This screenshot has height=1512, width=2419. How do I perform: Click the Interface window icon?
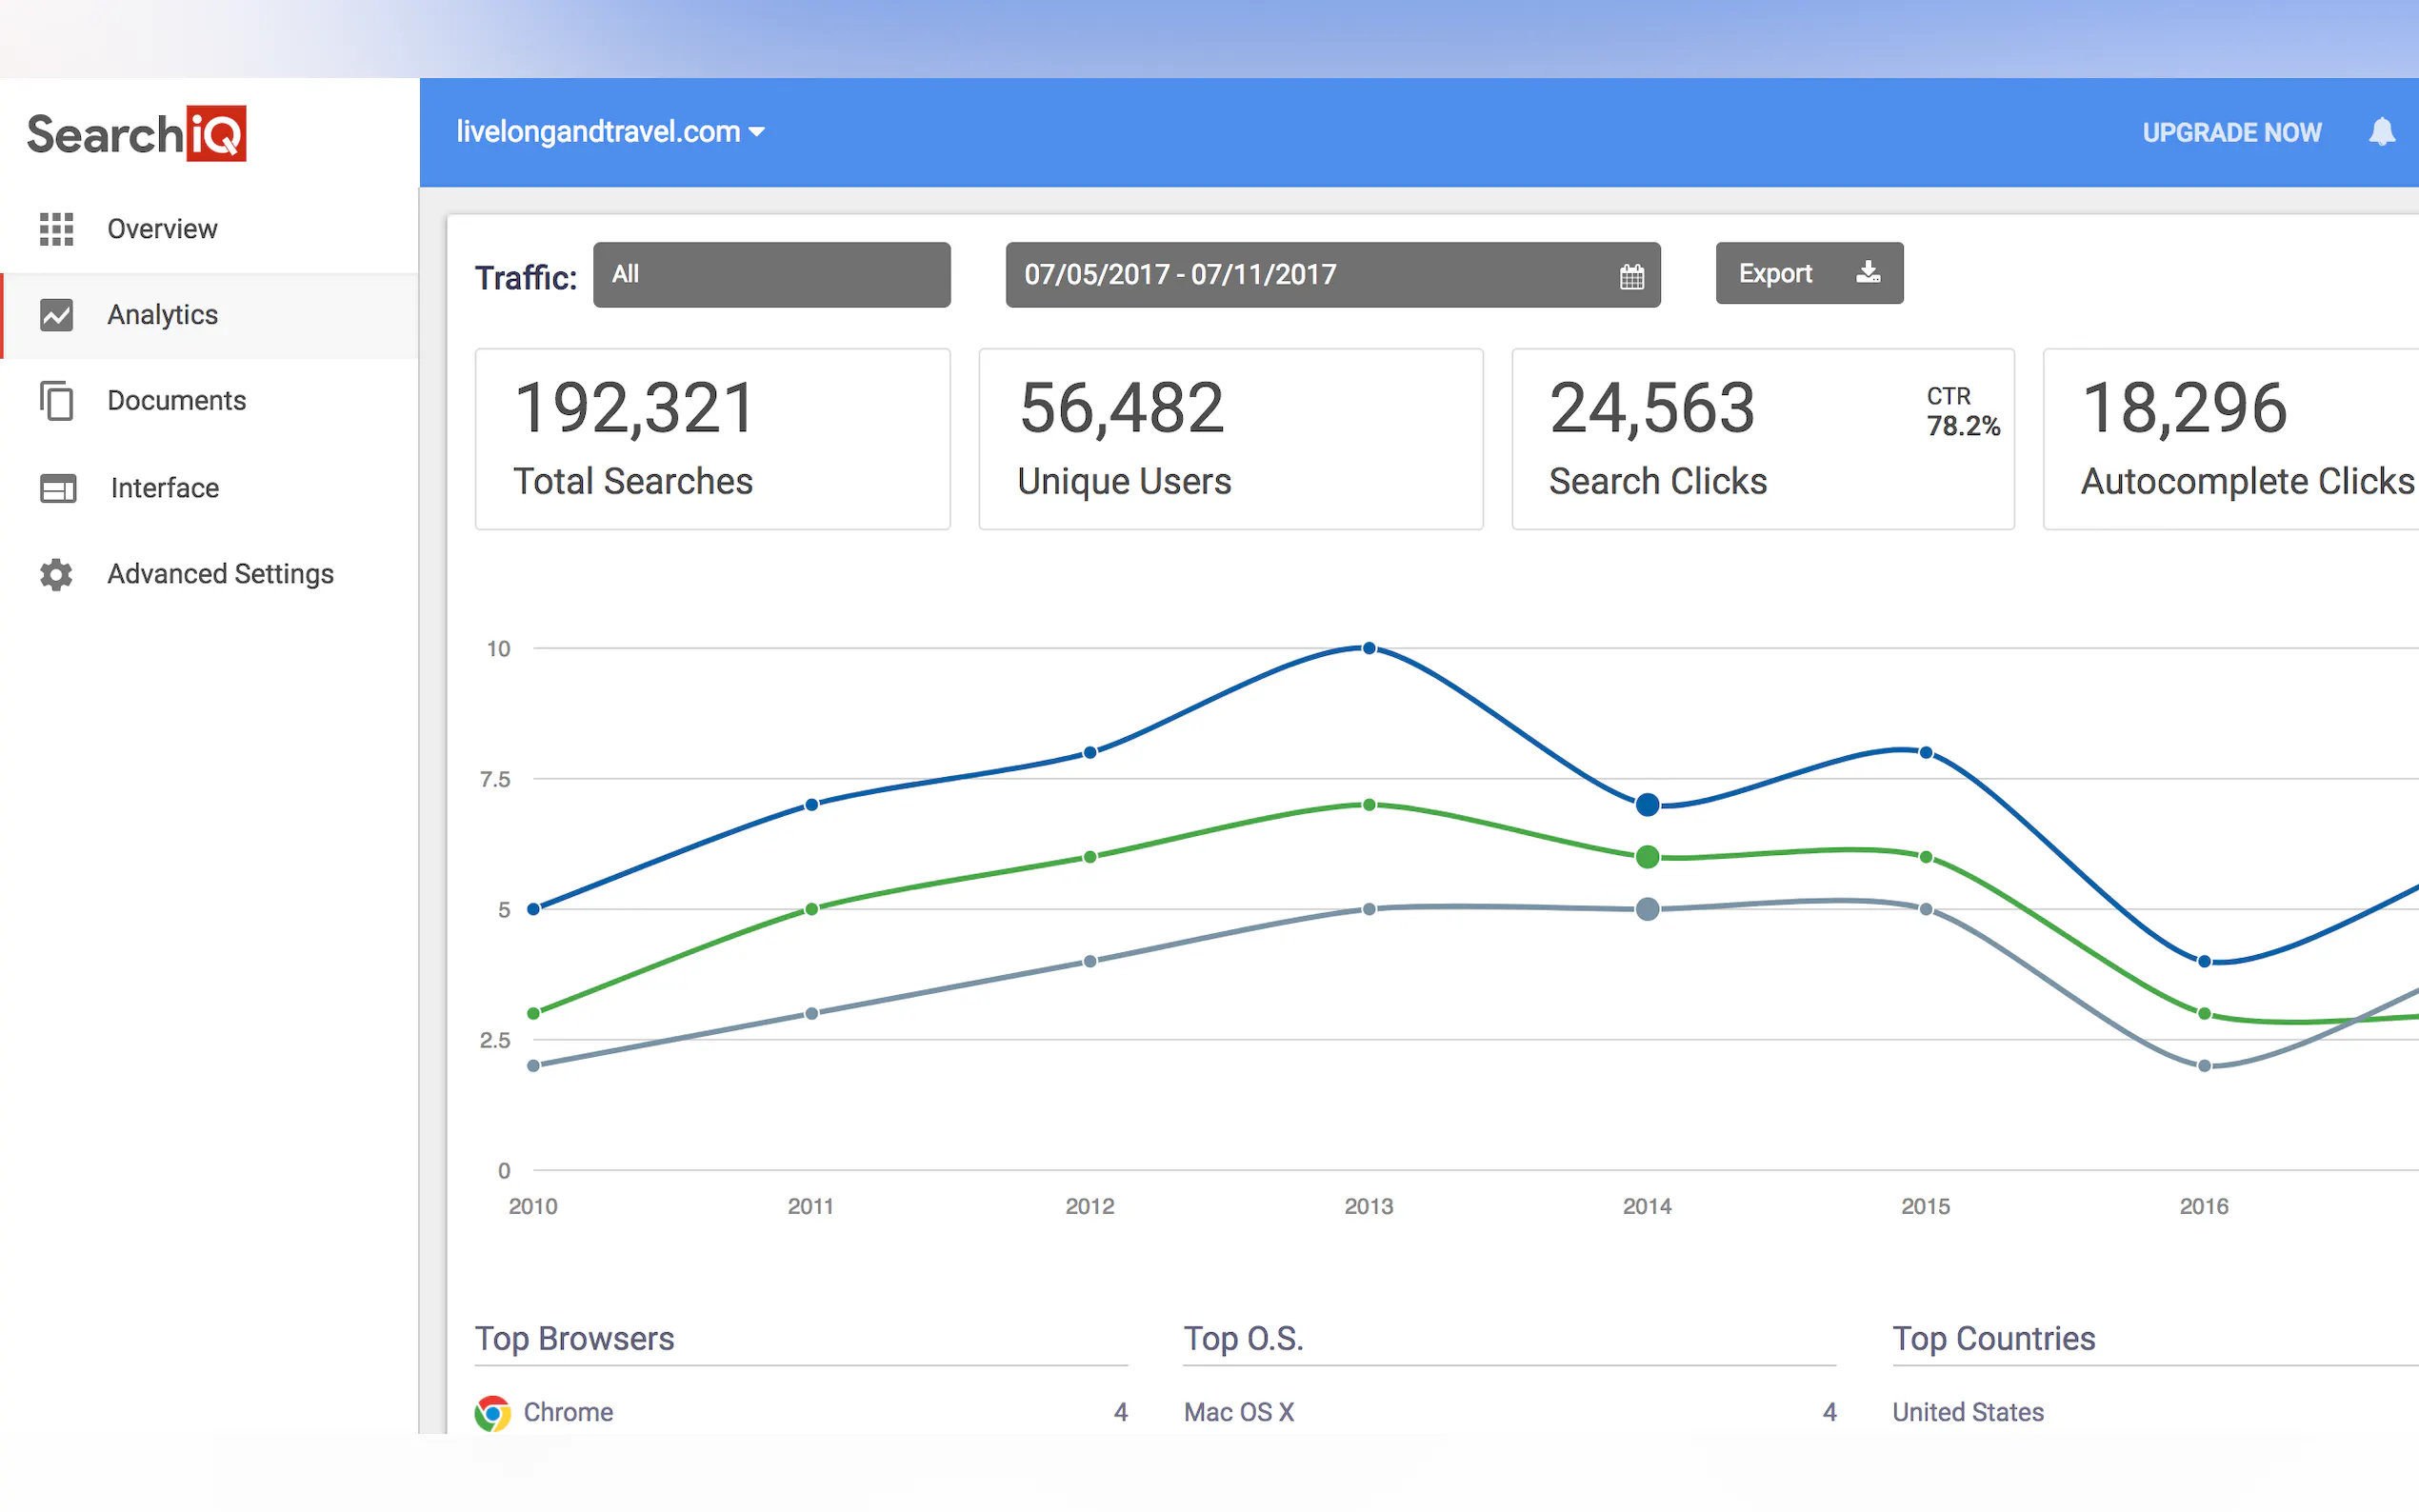[x=57, y=488]
